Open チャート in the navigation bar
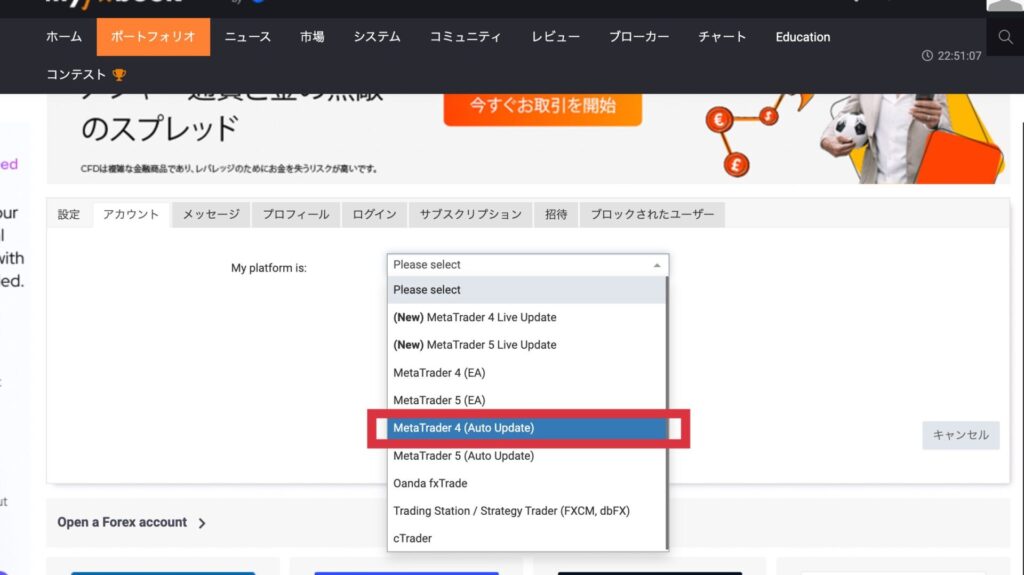Screen dimensions: 1024x575 722,37
